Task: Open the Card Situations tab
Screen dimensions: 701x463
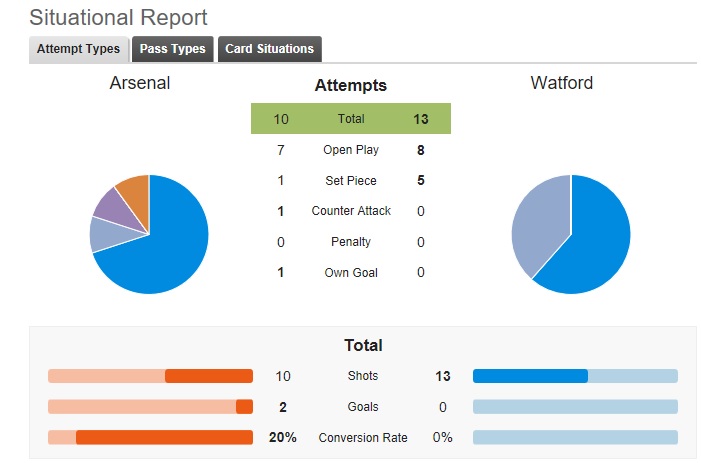Action: [x=270, y=49]
